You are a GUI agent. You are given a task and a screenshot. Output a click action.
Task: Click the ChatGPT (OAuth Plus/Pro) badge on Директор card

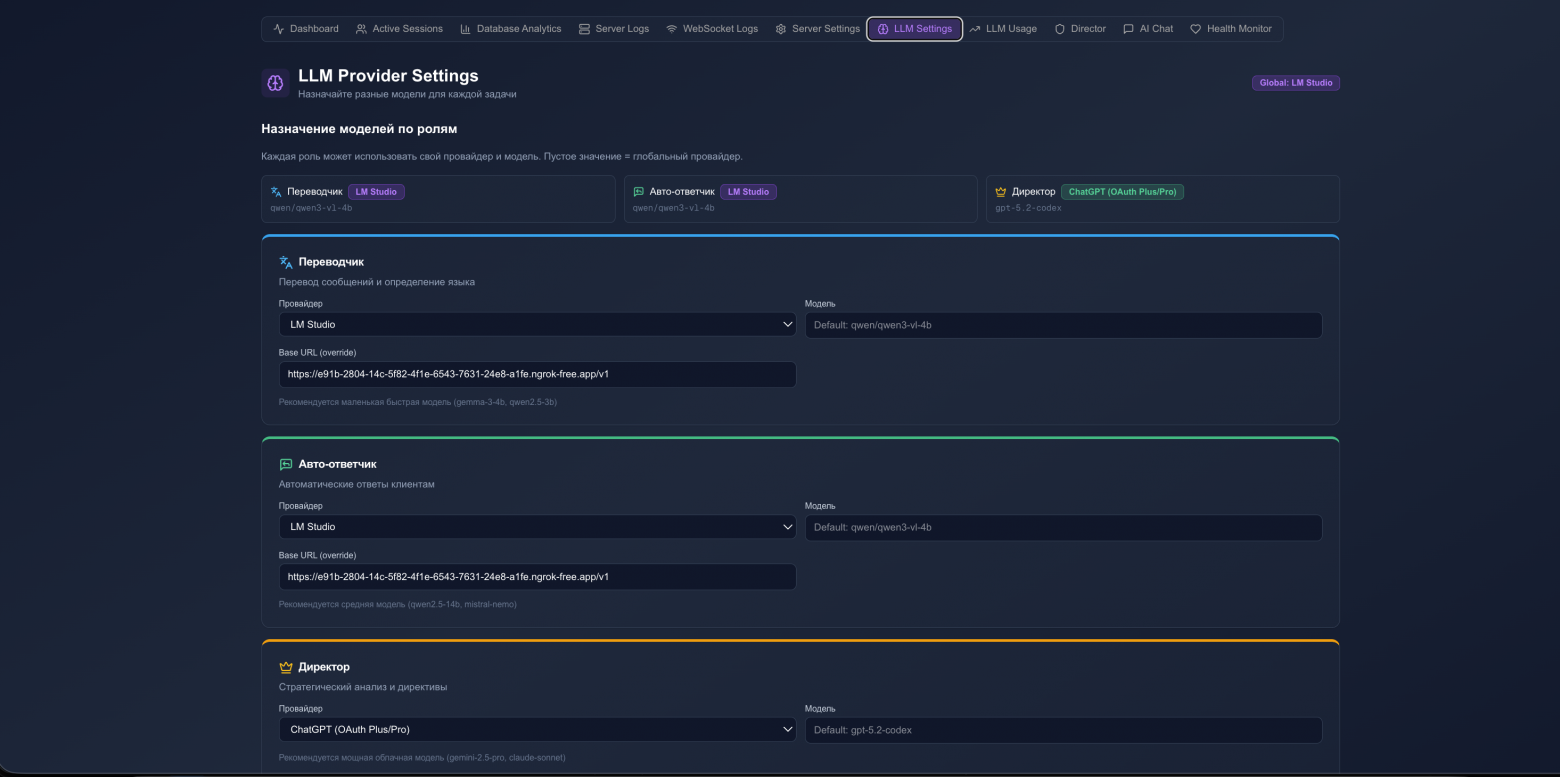tap(1123, 191)
